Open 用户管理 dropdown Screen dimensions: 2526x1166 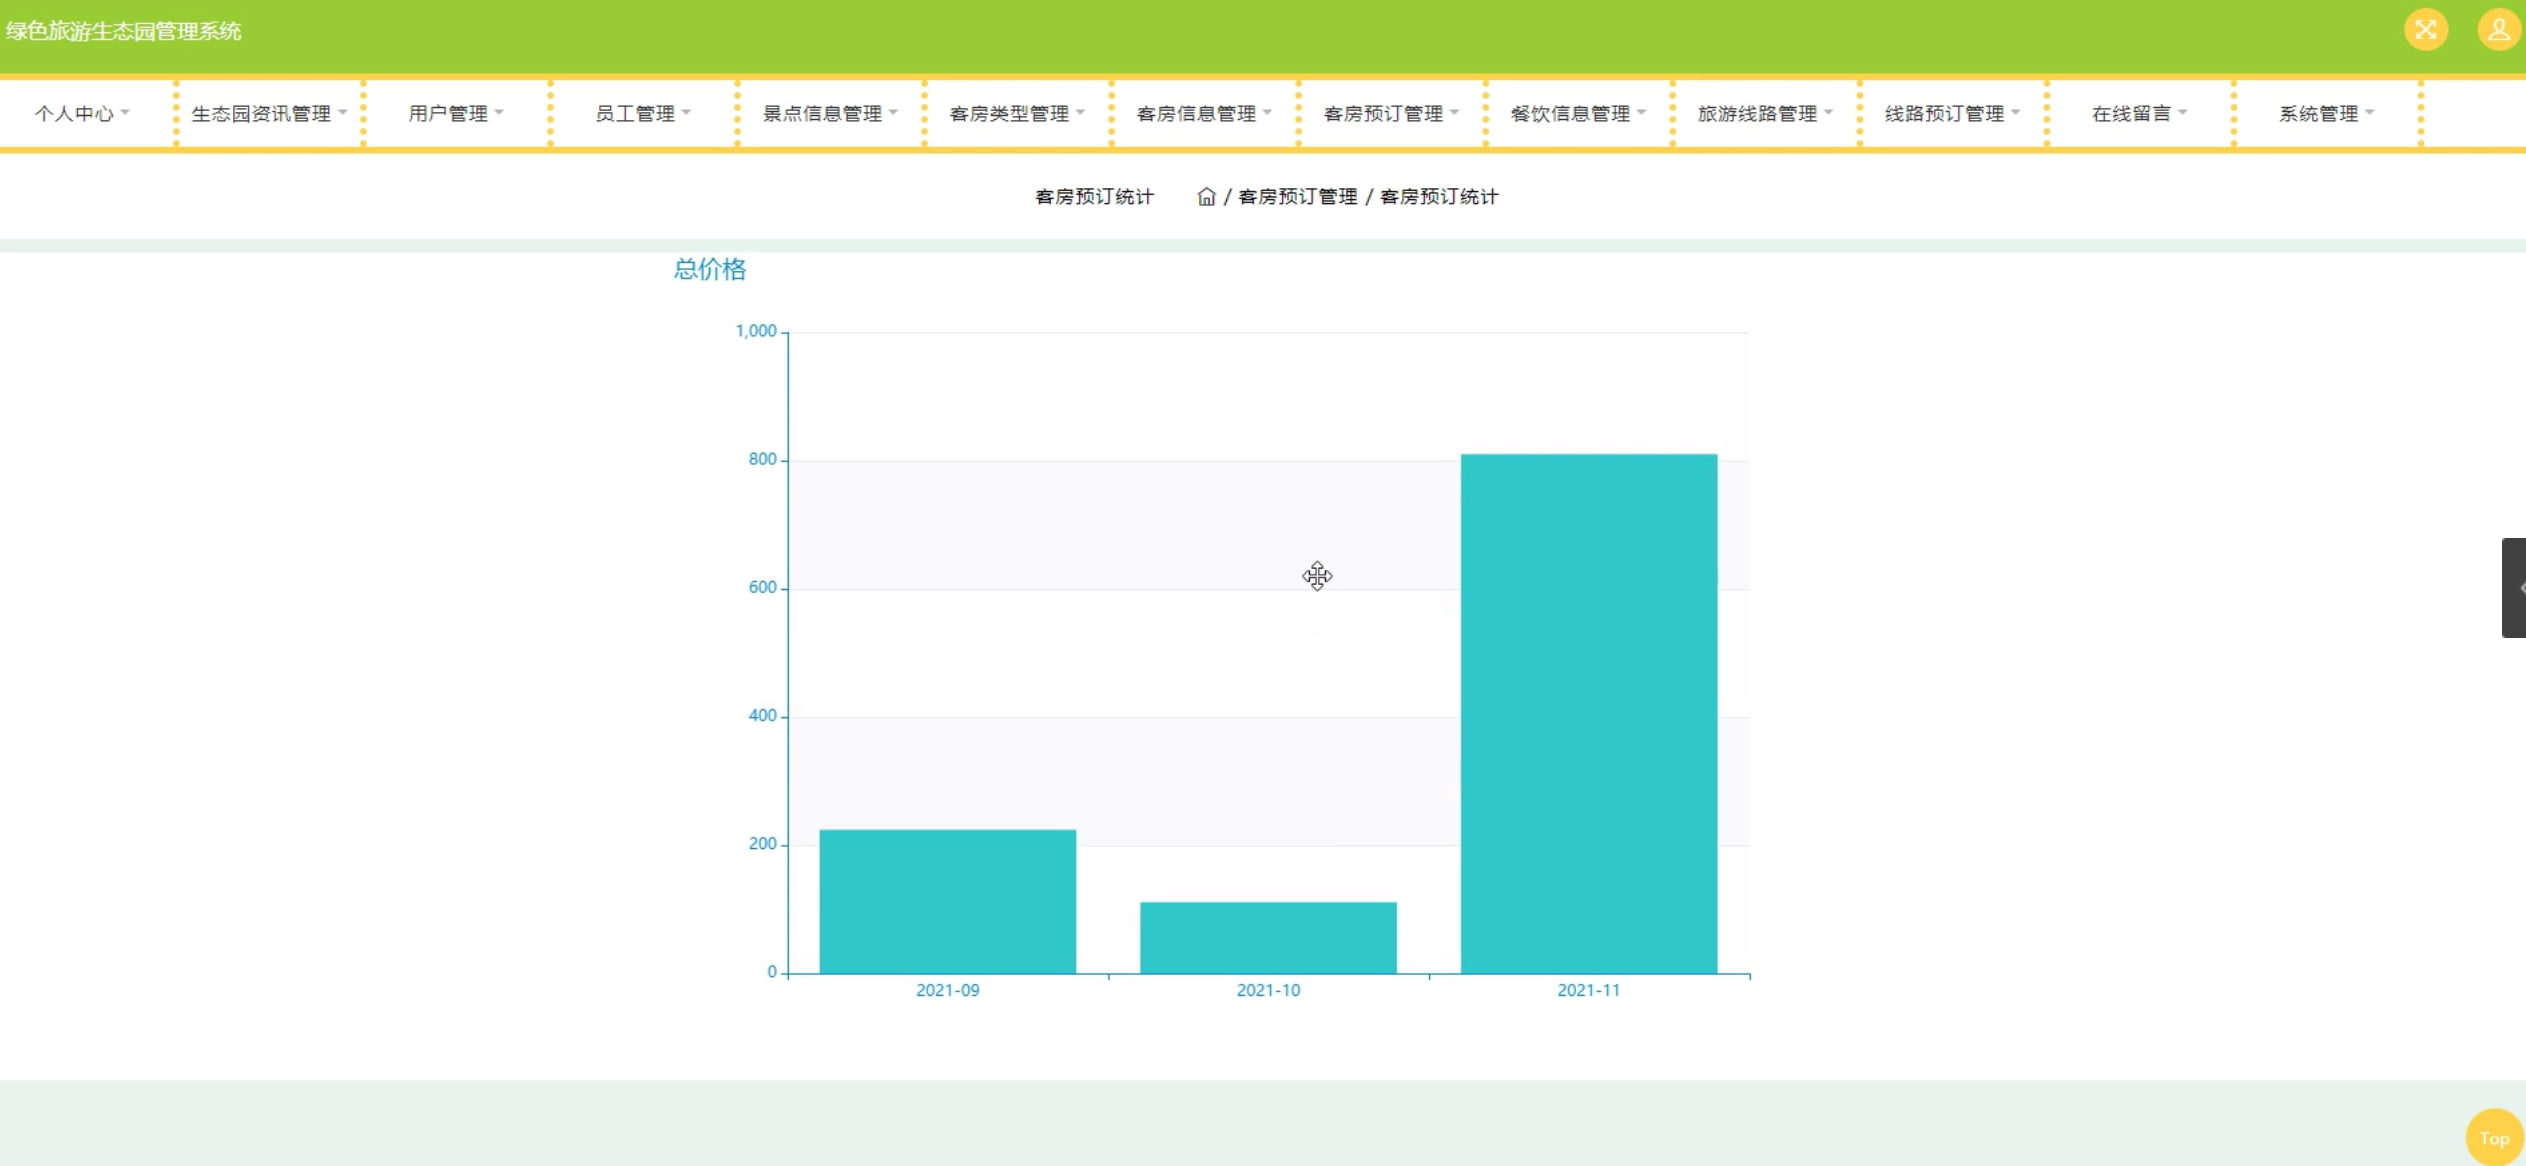click(455, 114)
